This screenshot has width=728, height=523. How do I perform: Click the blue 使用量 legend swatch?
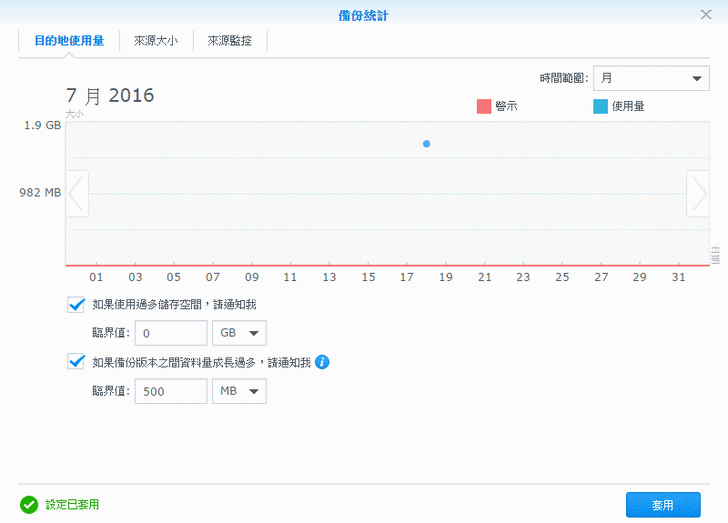click(x=600, y=106)
